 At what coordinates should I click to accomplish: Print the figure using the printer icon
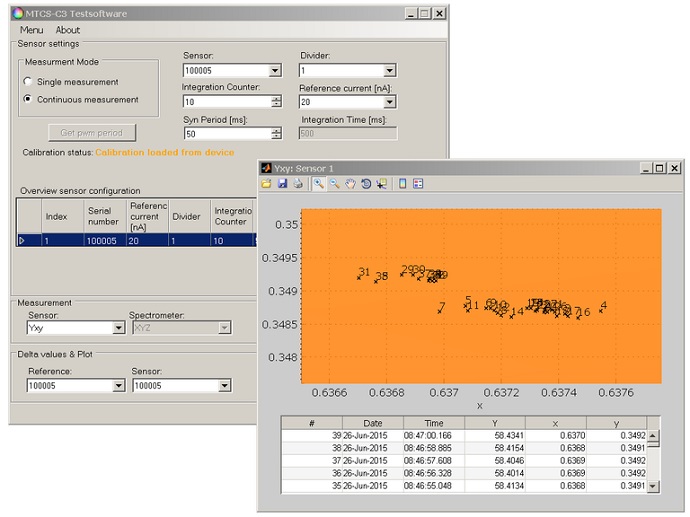point(298,184)
